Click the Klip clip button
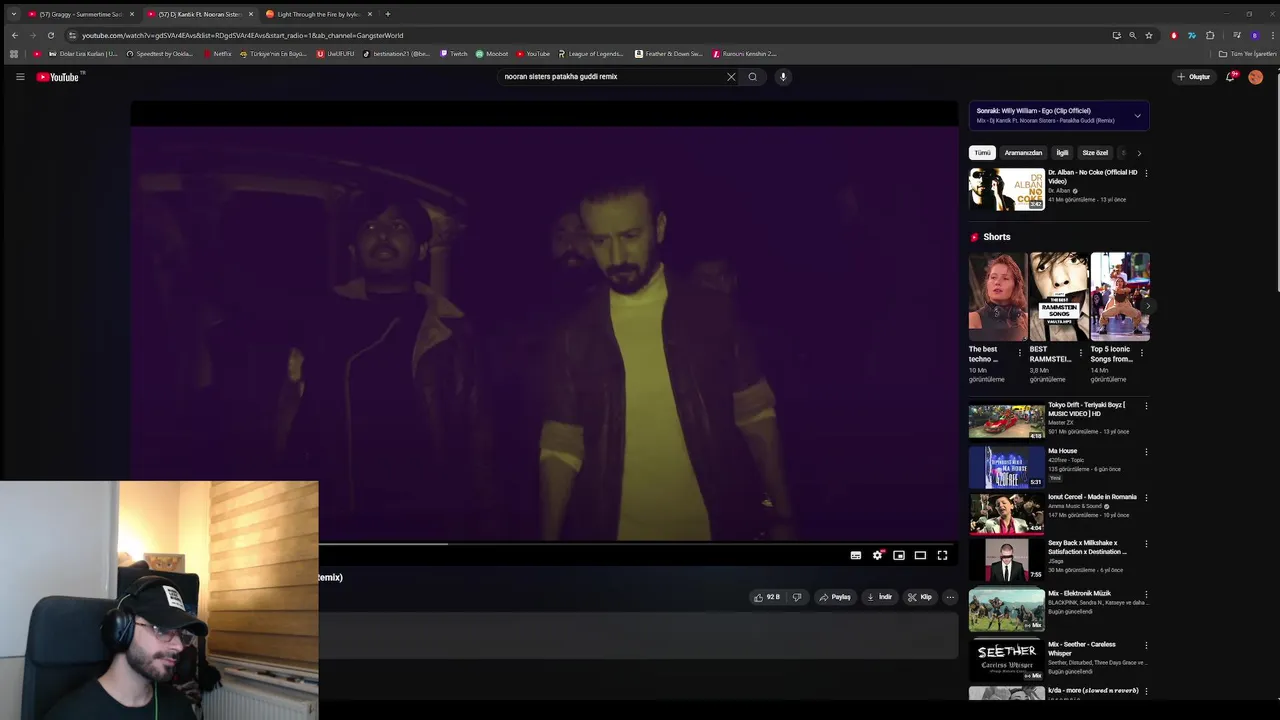The image size is (1280, 720). 920,597
